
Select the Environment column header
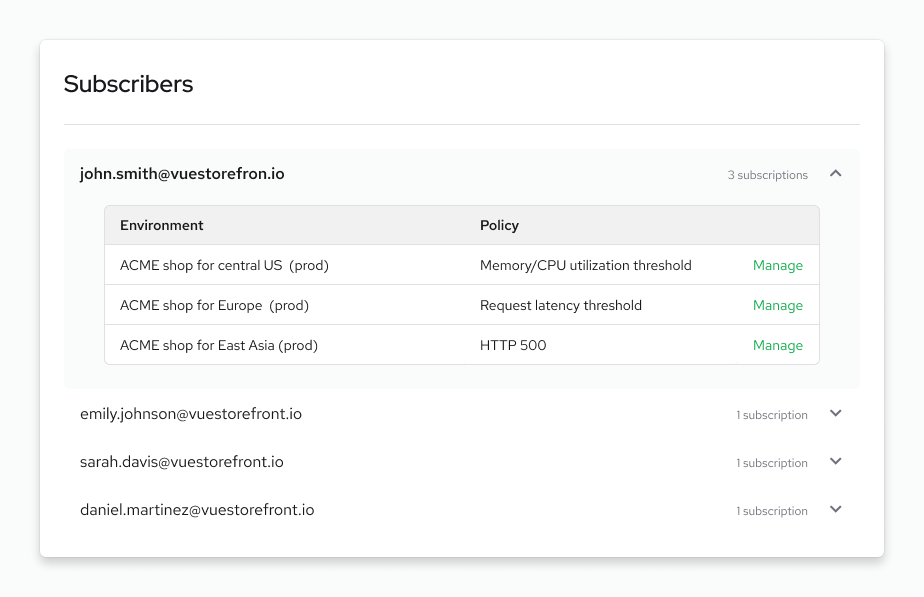click(x=161, y=225)
